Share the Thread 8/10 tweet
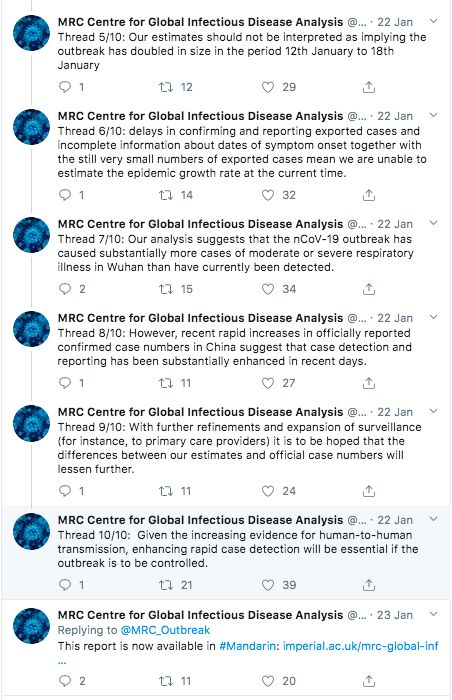 coord(368,383)
